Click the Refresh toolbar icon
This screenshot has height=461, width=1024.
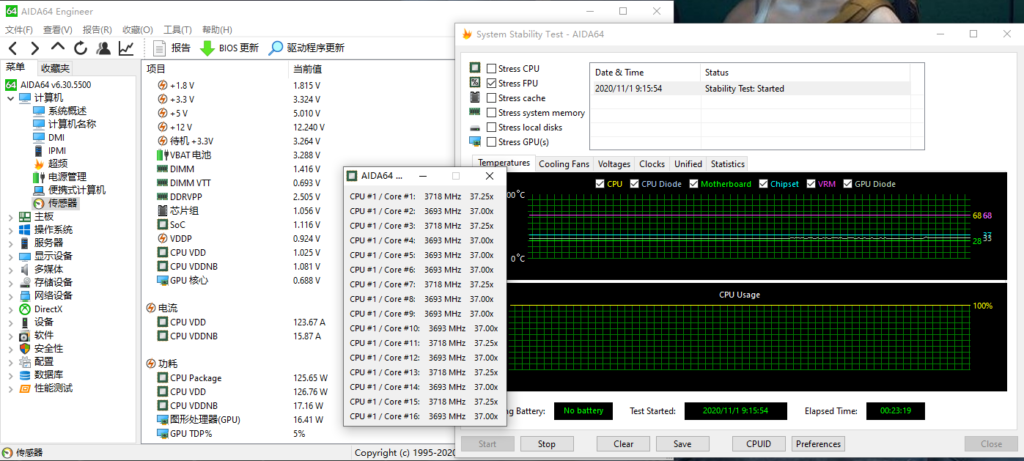click(x=80, y=48)
